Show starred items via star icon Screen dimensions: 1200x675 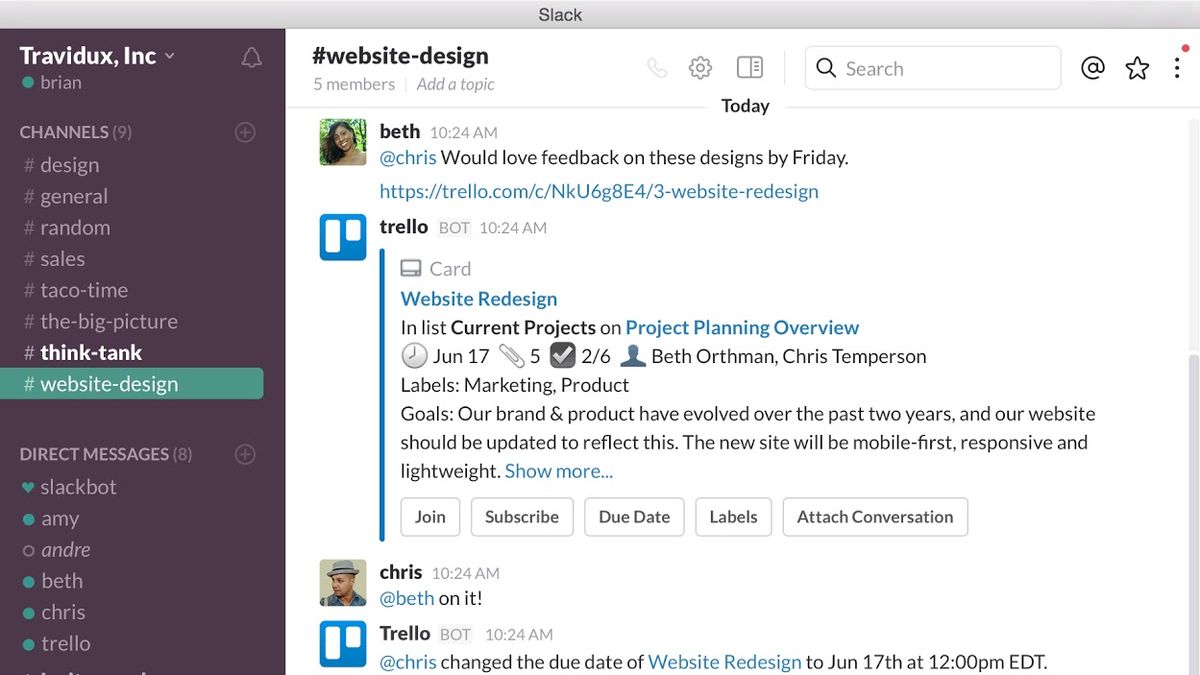1137,68
